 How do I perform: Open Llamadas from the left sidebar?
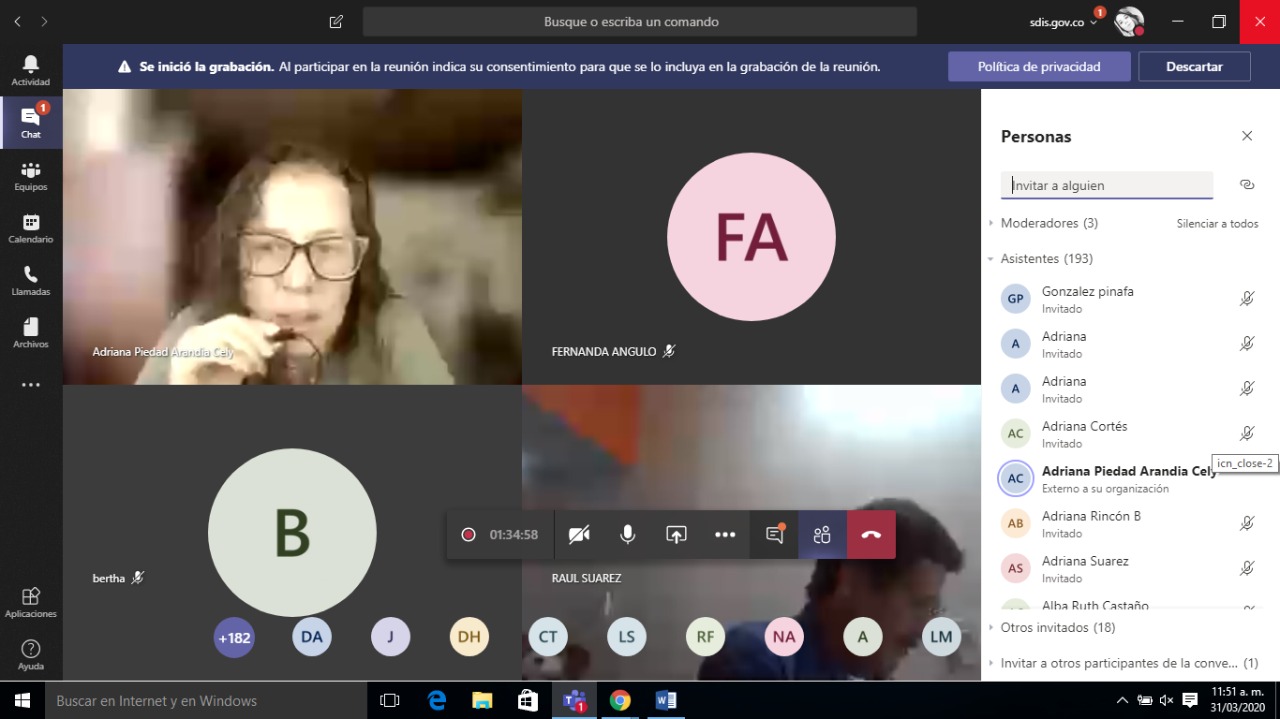(x=31, y=281)
